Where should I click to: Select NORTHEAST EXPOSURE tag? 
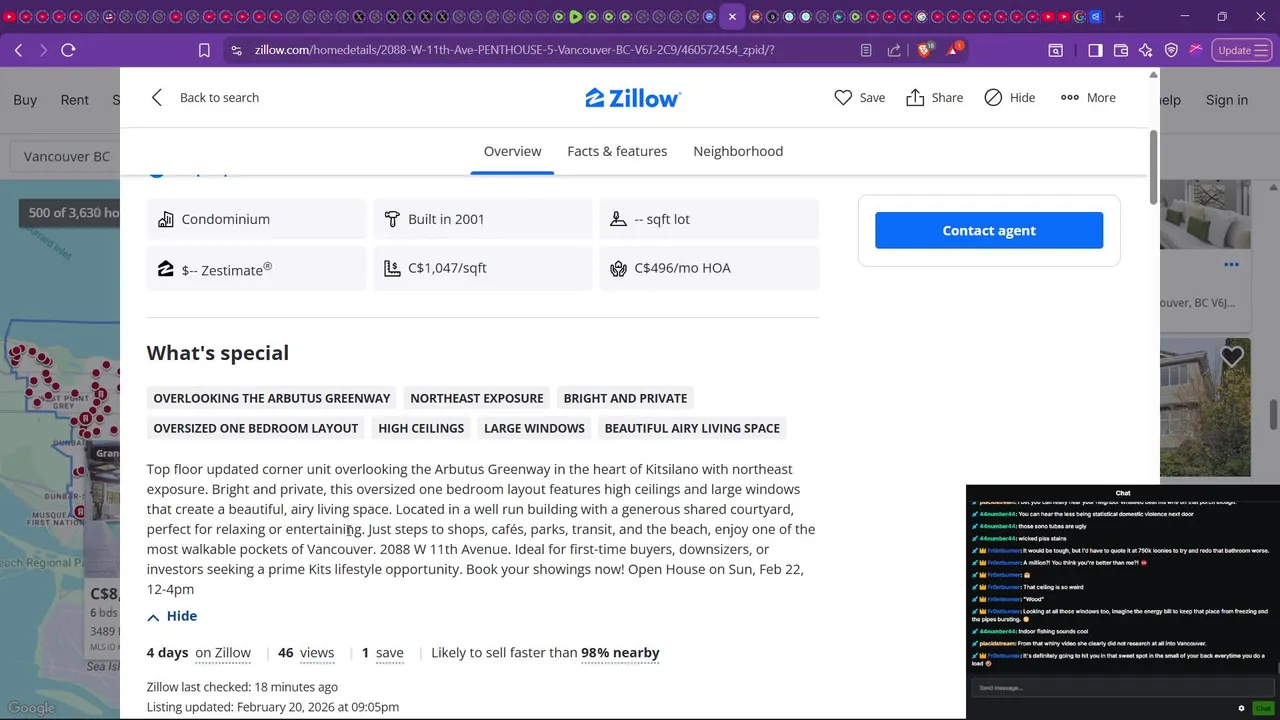[x=477, y=398]
